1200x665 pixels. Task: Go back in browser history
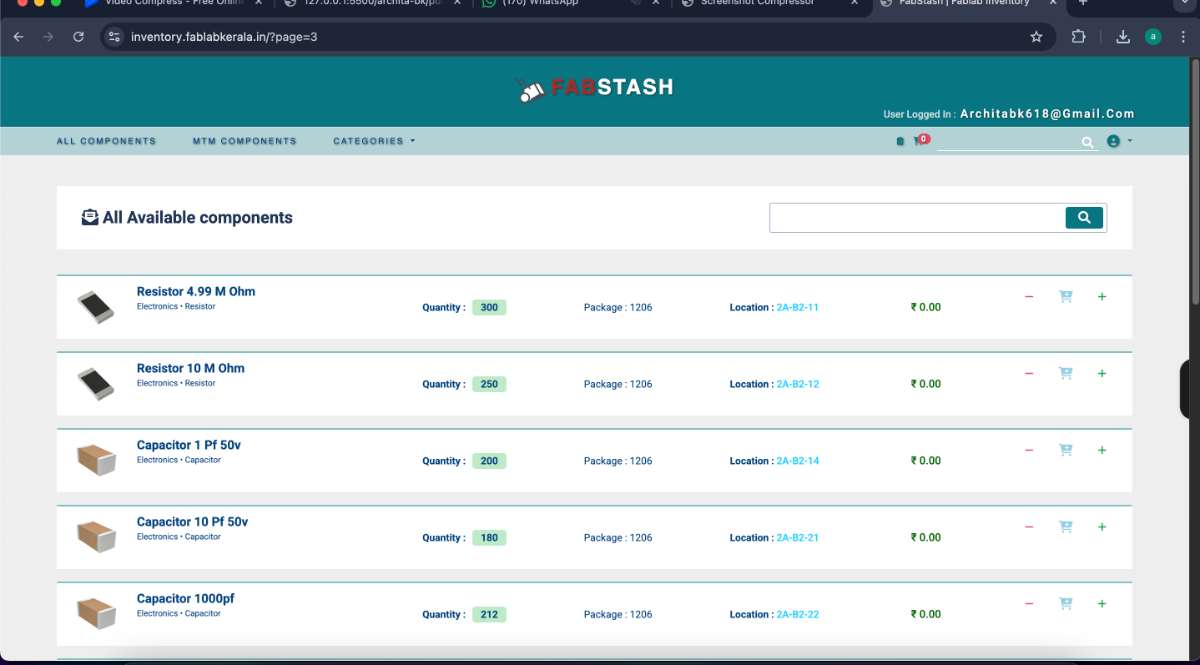coord(18,37)
